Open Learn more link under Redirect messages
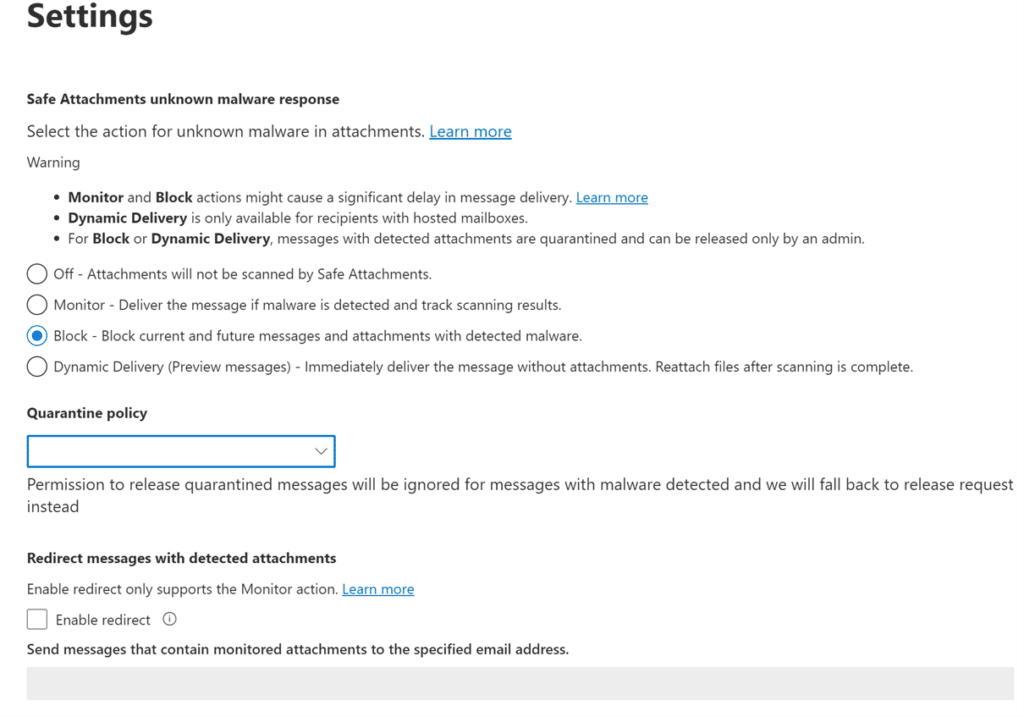1024x717 pixels. 377,590
